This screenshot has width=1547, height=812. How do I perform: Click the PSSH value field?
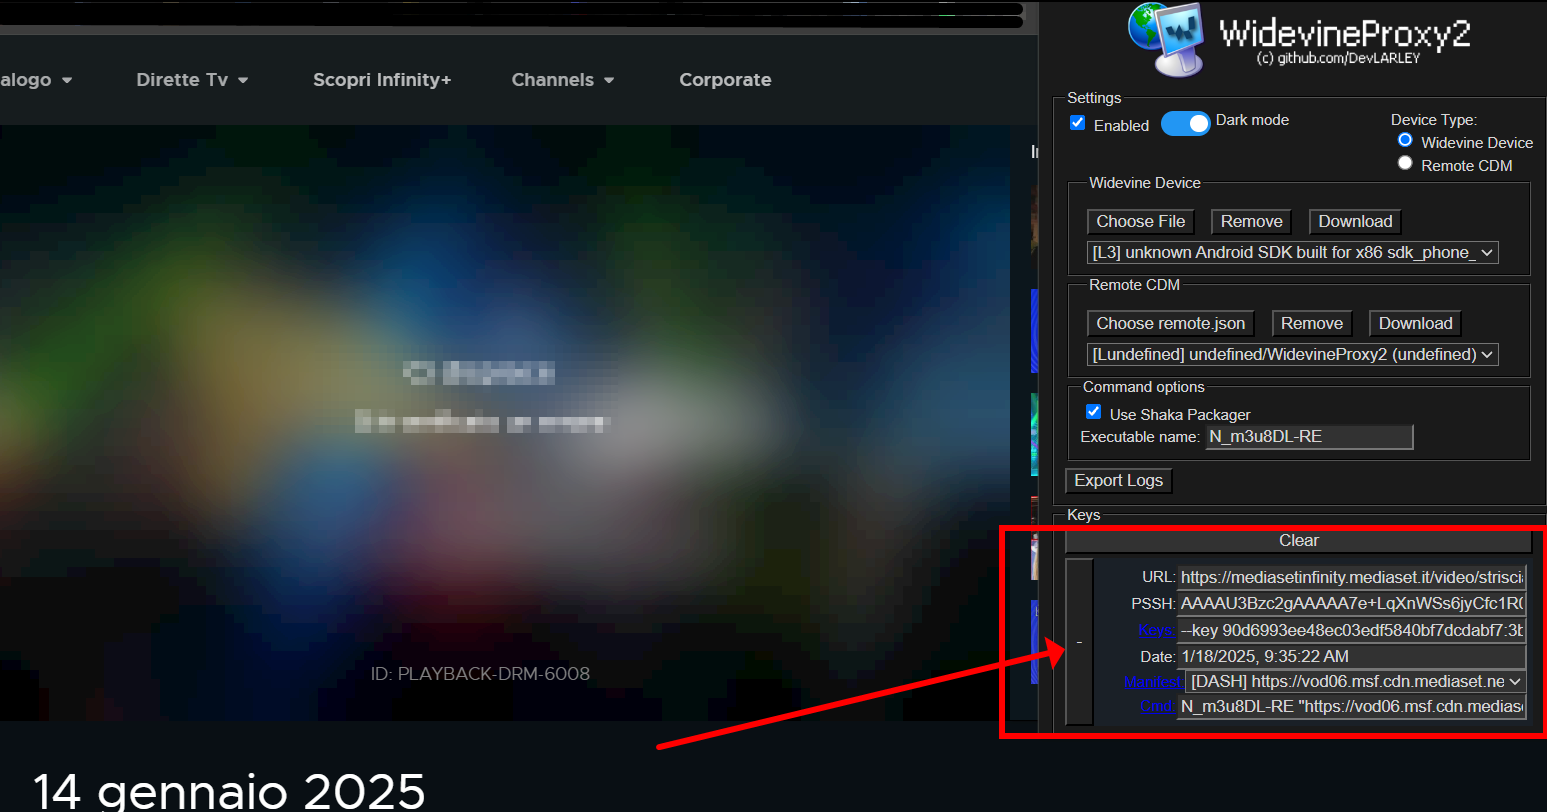(1352, 603)
